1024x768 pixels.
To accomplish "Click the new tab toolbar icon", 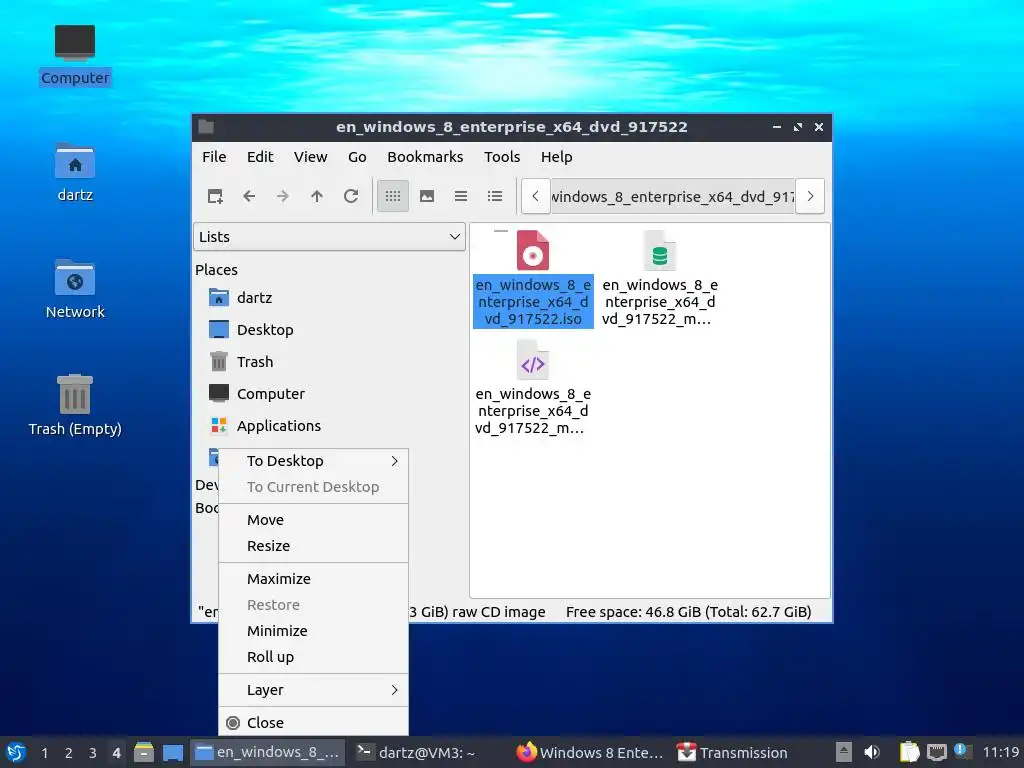I will [215, 196].
